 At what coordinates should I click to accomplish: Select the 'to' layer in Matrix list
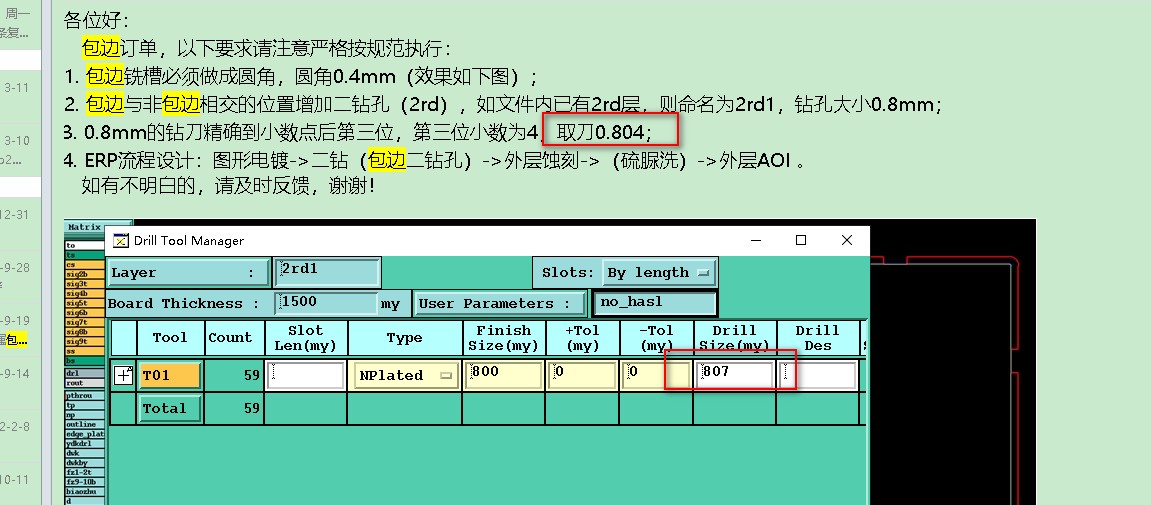[x=84, y=245]
